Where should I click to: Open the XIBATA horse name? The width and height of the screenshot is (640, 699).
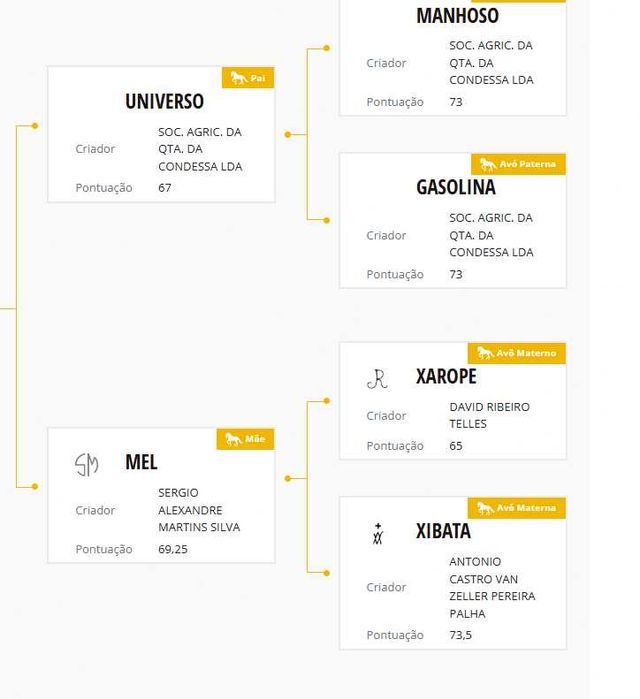[x=443, y=532]
